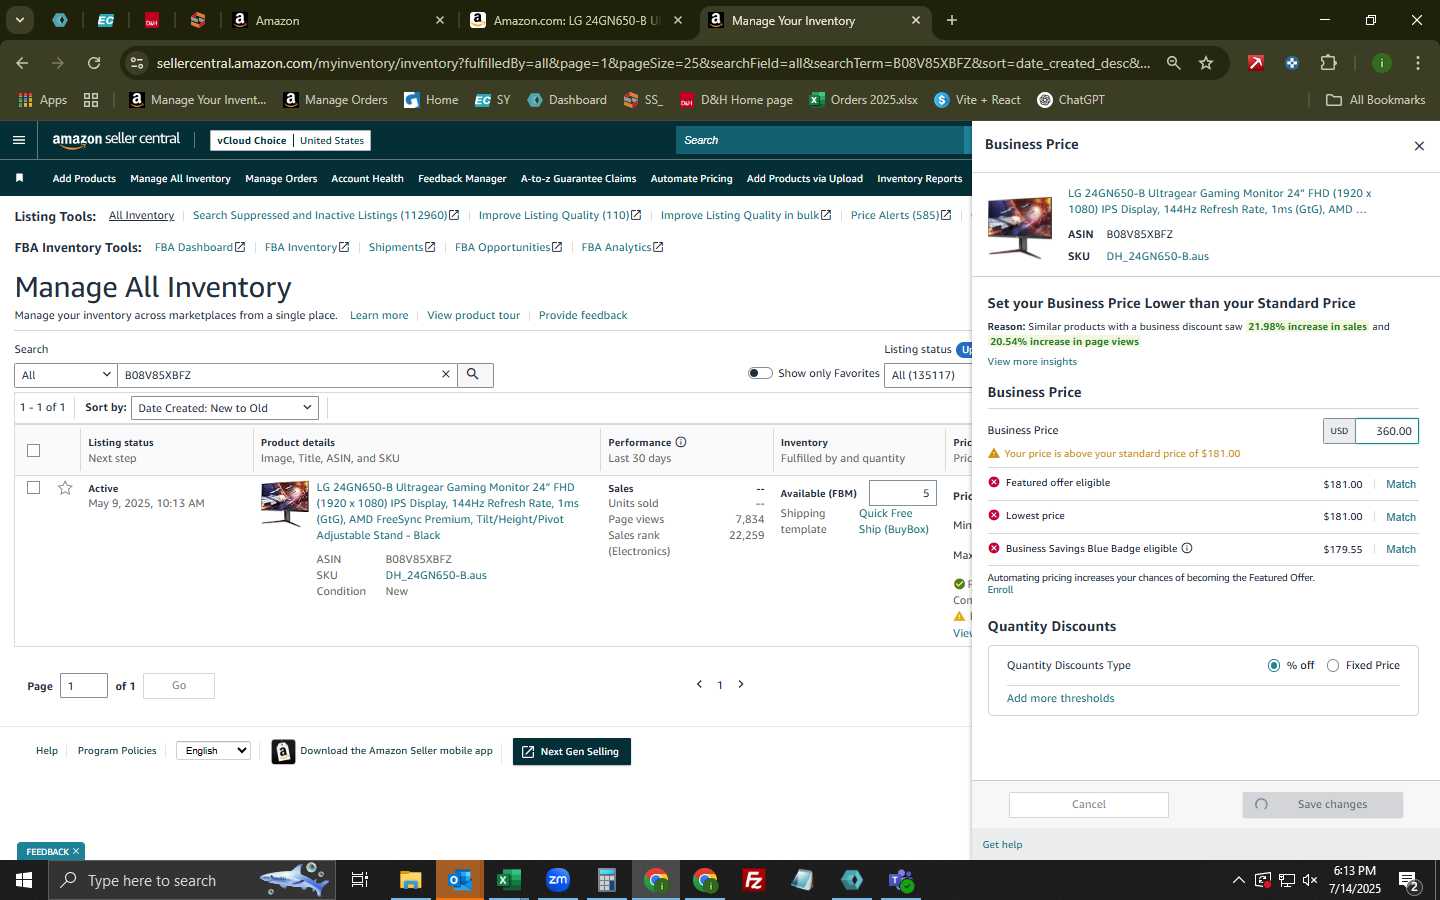Open the search field 'All' dropdown
The width and height of the screenshot is (1440, 900).
click(x=66, y=375)
